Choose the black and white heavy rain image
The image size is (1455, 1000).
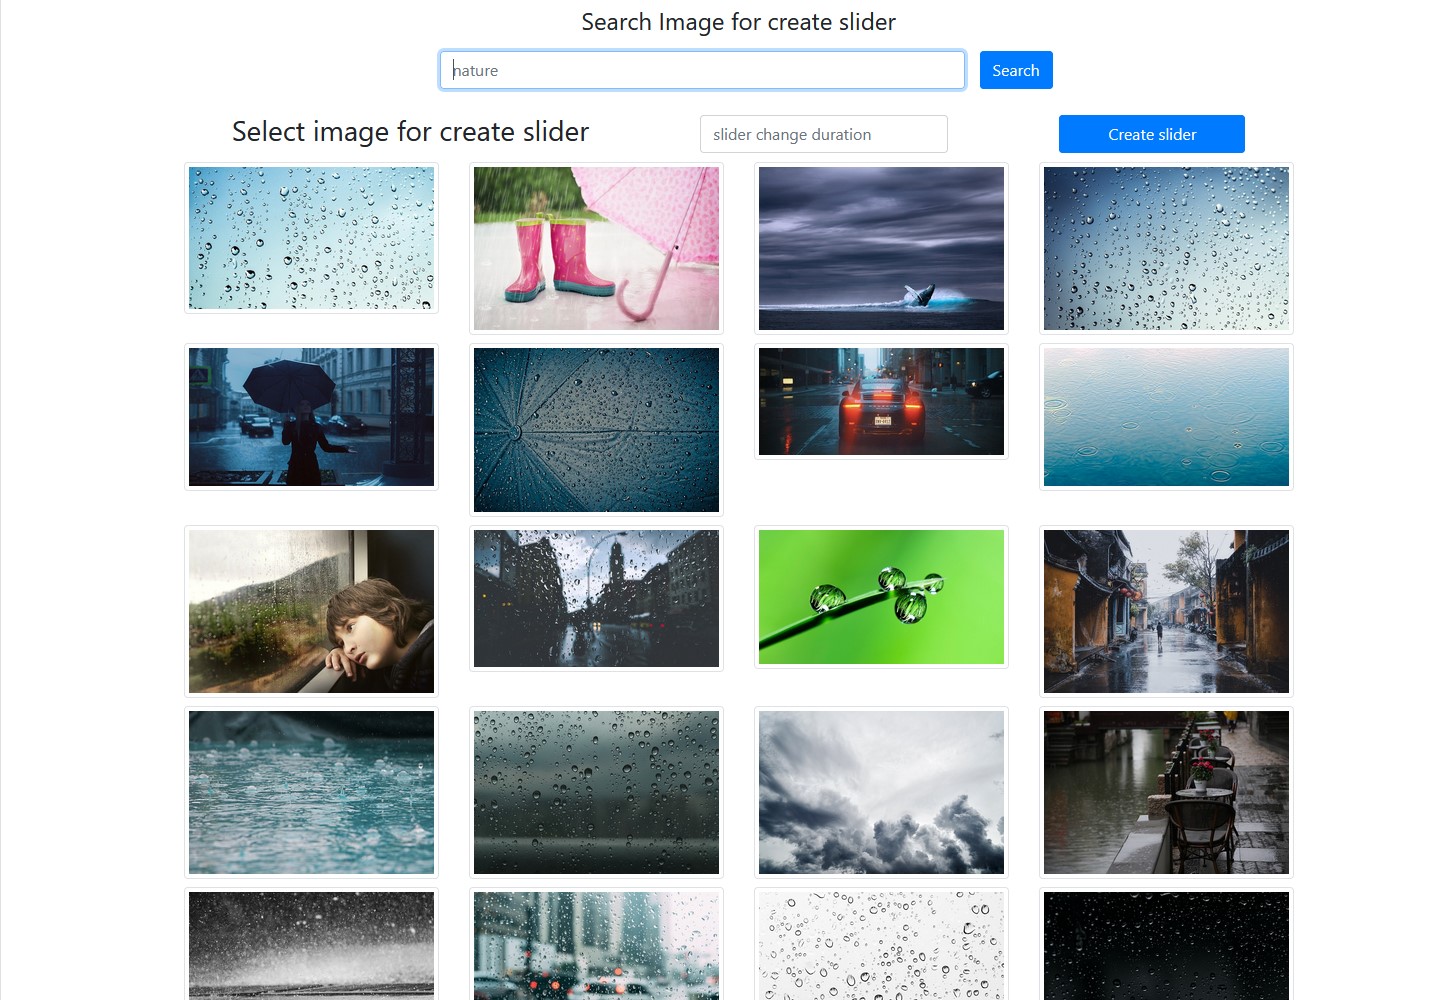tap(311, 945)
